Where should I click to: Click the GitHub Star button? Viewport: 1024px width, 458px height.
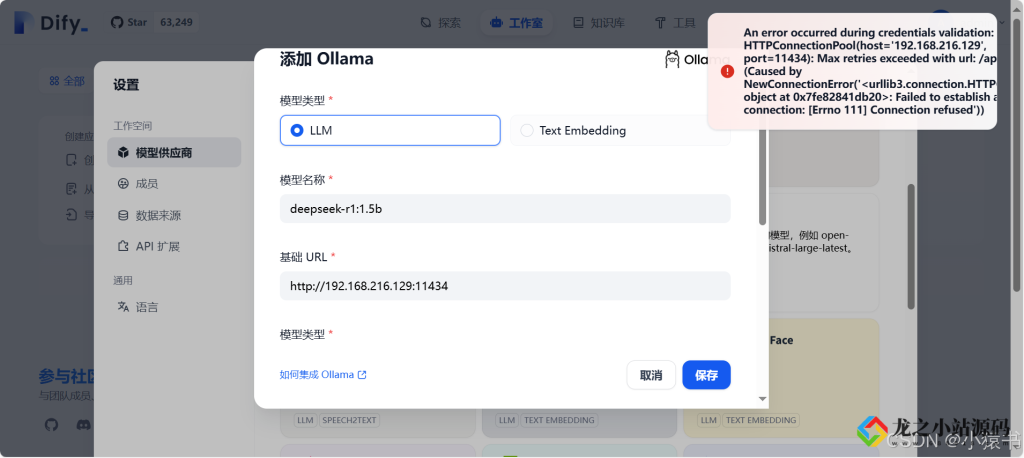pyautogui.click(x=129, y=22)
